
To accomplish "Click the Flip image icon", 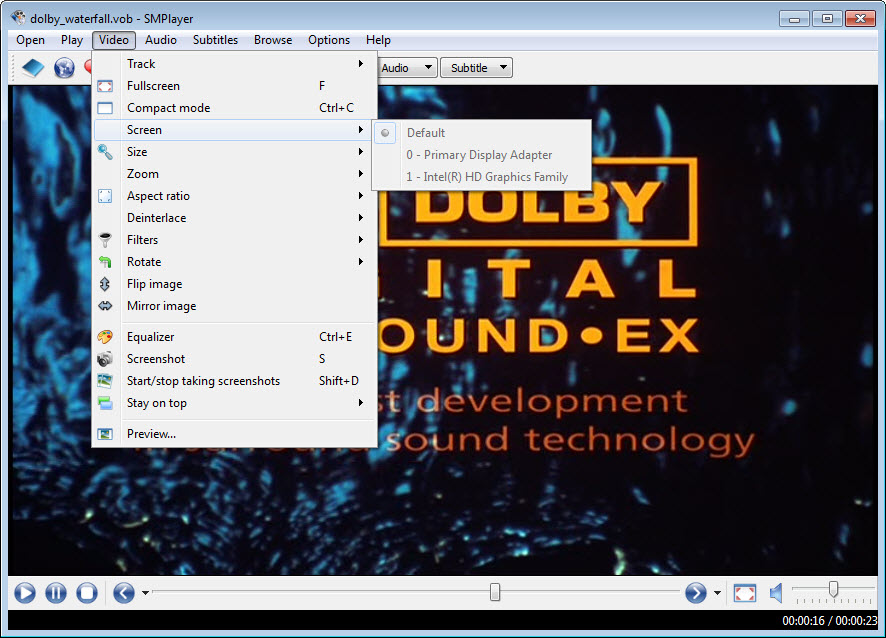I will point(105,284).
